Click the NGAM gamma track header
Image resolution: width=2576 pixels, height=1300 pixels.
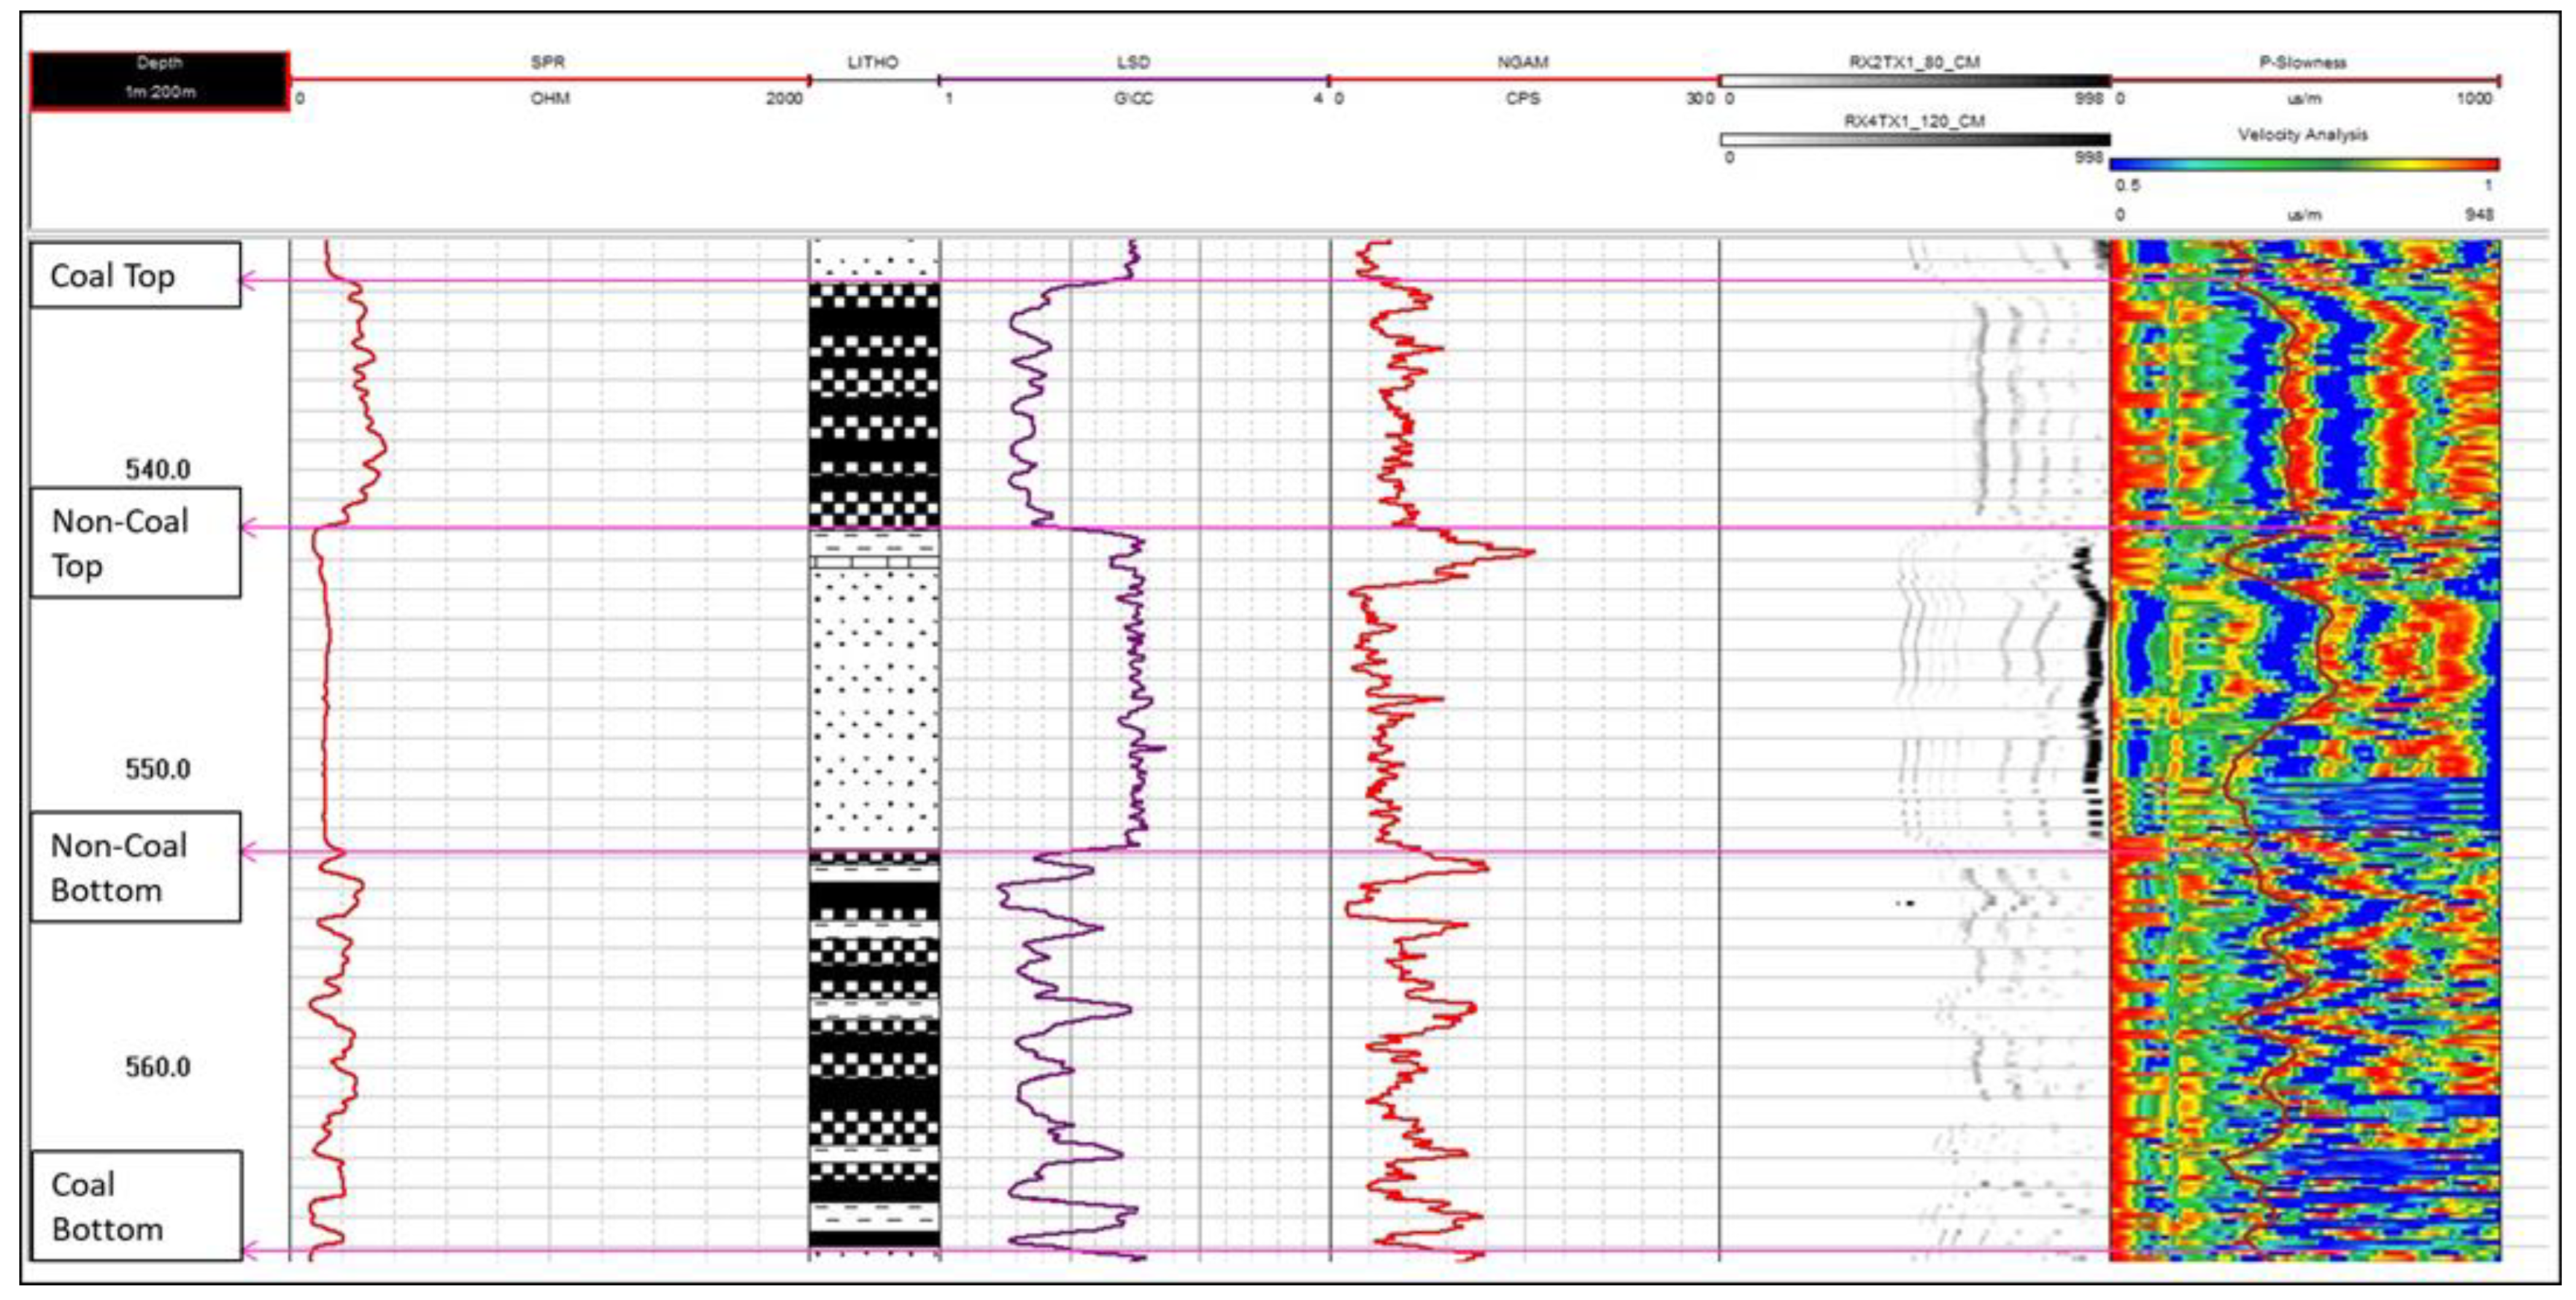1522,62
